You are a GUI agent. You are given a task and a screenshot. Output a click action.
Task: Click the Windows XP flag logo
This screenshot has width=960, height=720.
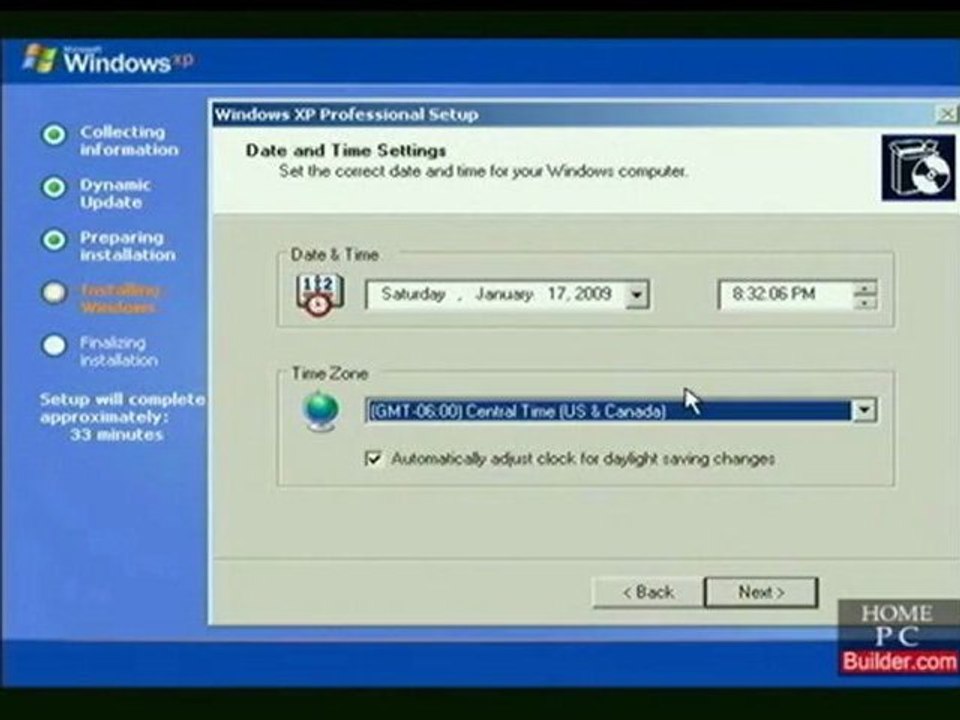[x=39, y=59]
